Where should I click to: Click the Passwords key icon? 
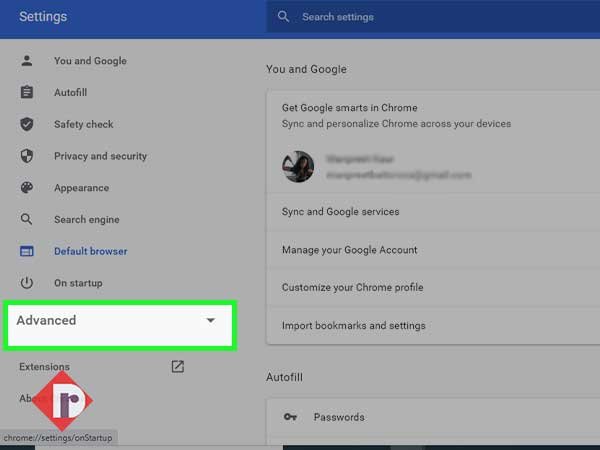290,417
